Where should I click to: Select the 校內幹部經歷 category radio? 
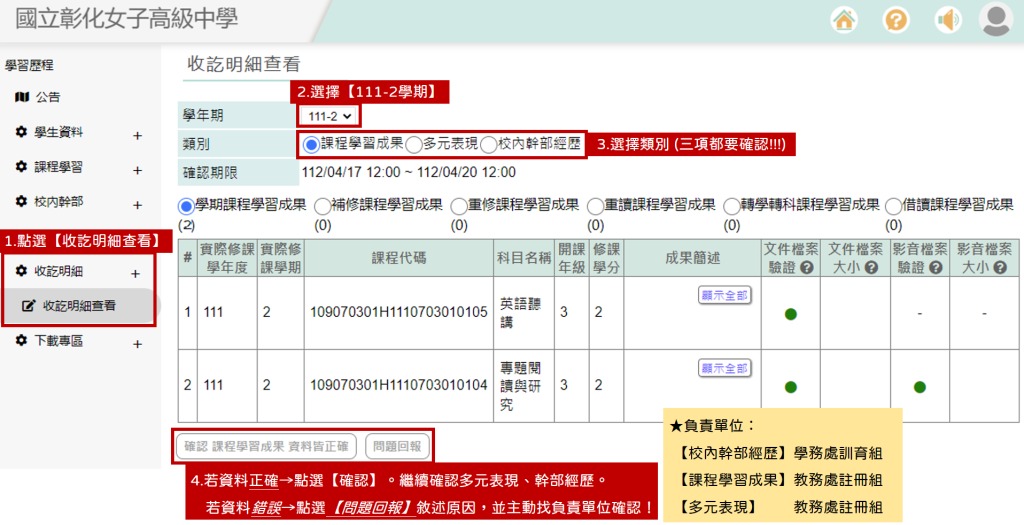(x=488, y=145)
